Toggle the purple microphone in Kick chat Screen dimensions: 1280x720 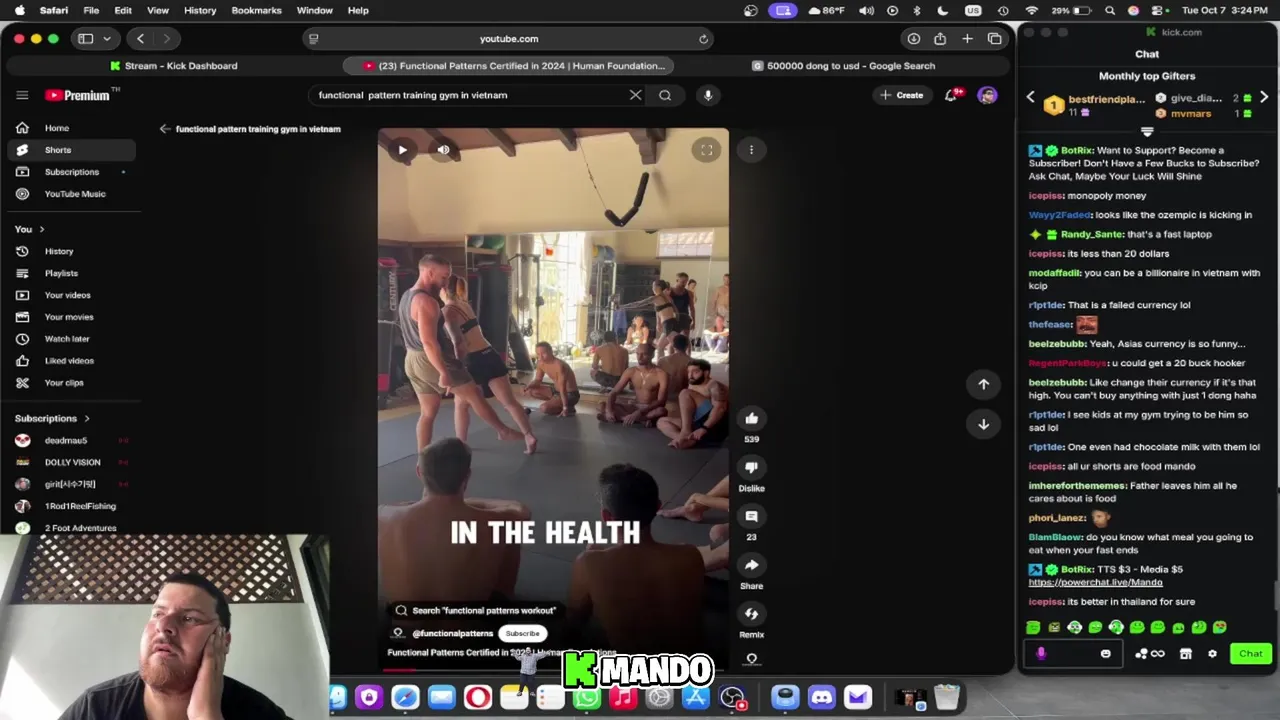coord(1041,654)
